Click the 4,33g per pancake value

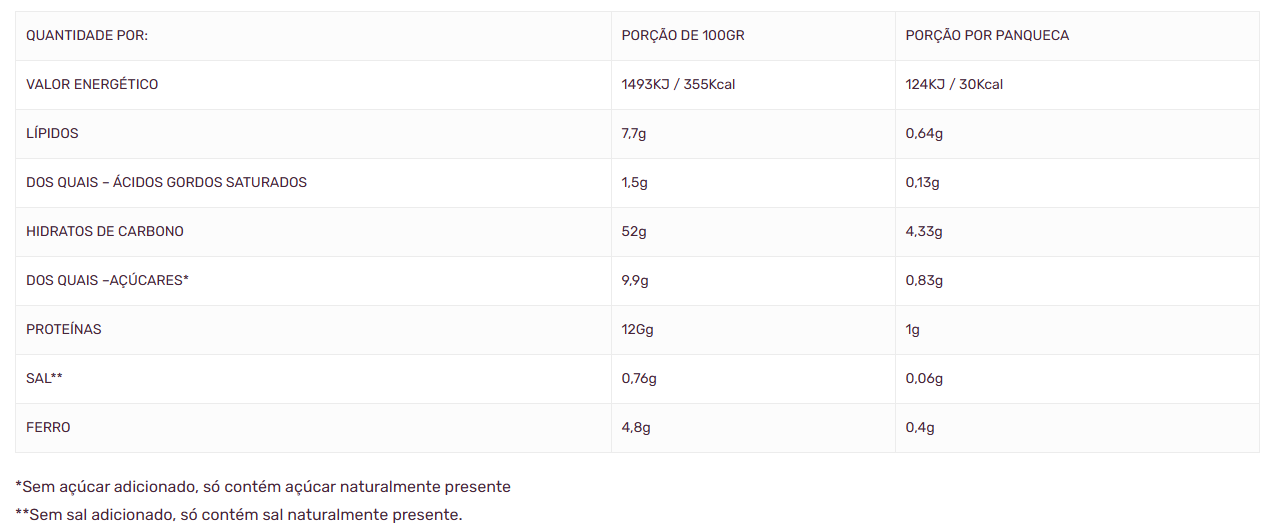pos(924,232)
